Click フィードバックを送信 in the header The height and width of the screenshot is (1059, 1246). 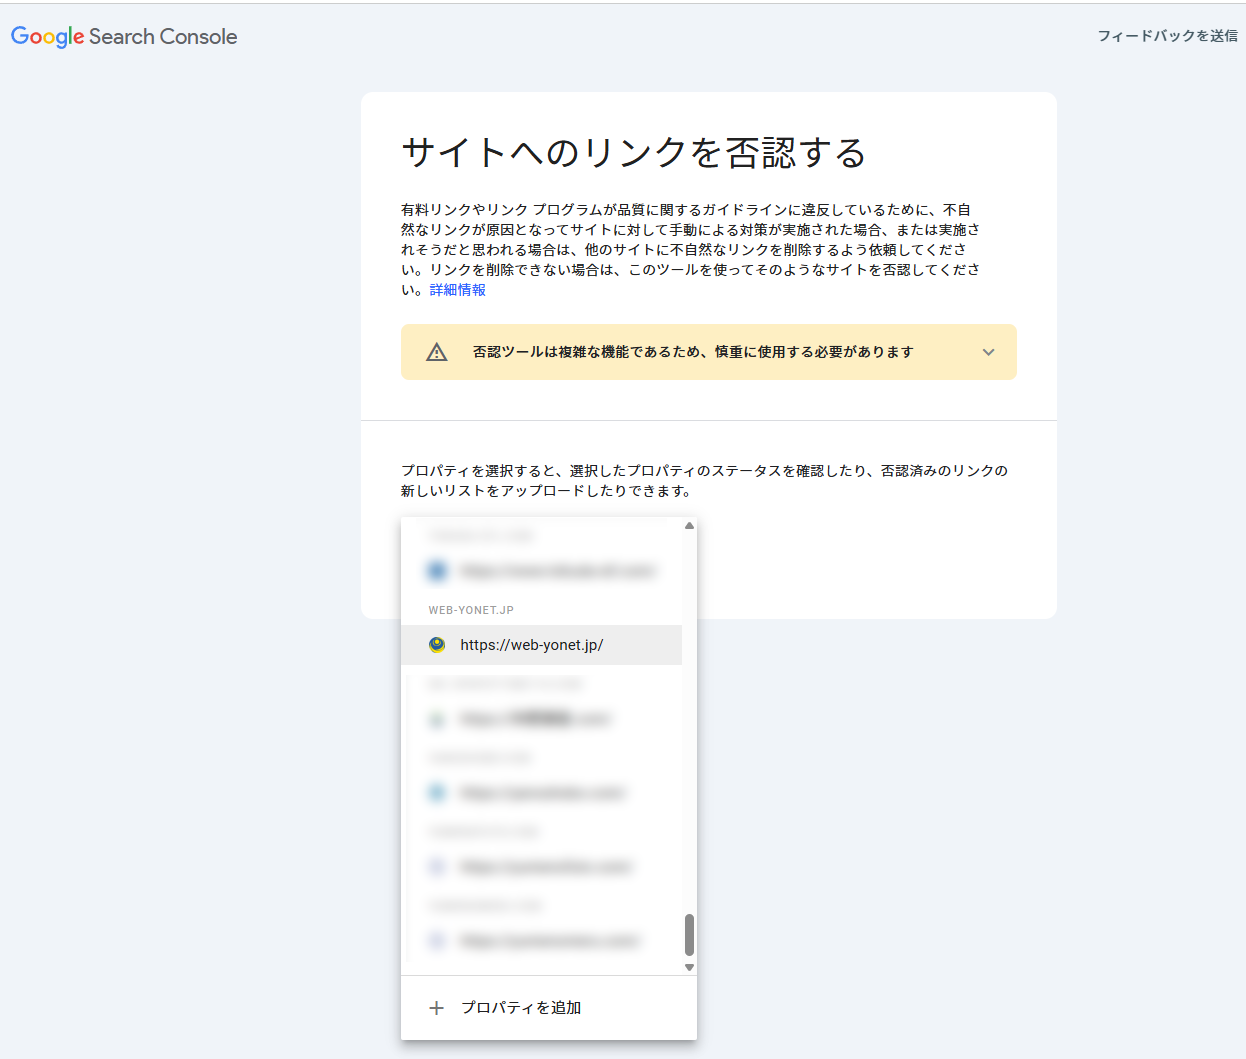coord(1167,36)
